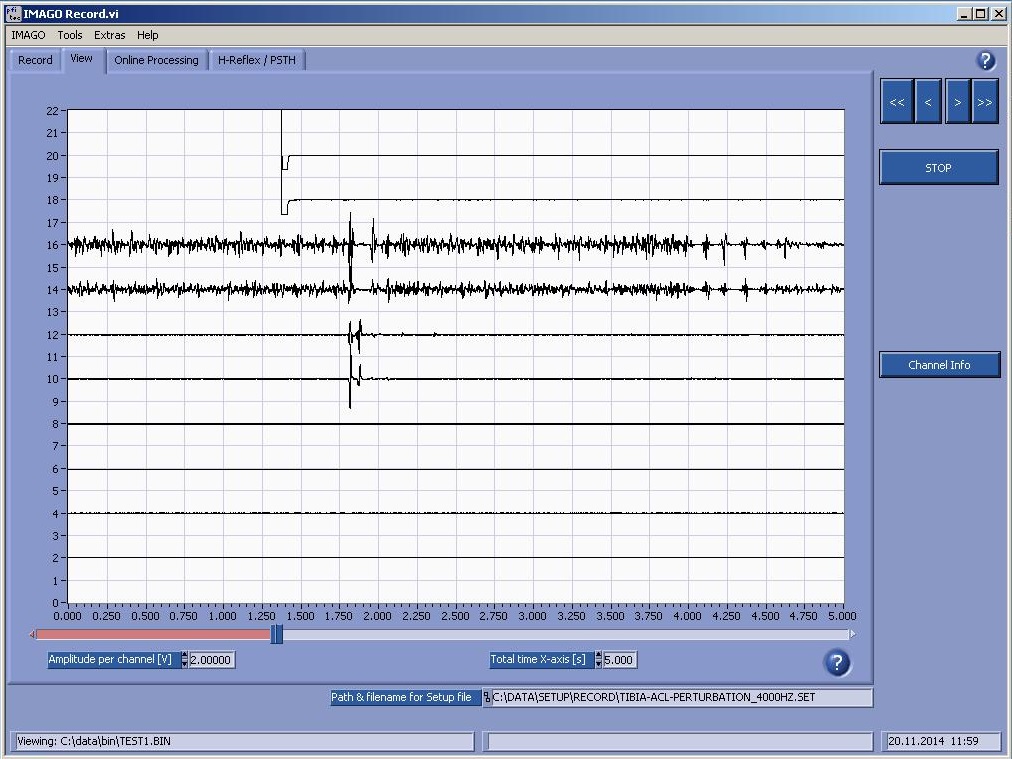Click the STOP button
The height and width of the screenshot is (759, 1012).
(x=938, y=168)
